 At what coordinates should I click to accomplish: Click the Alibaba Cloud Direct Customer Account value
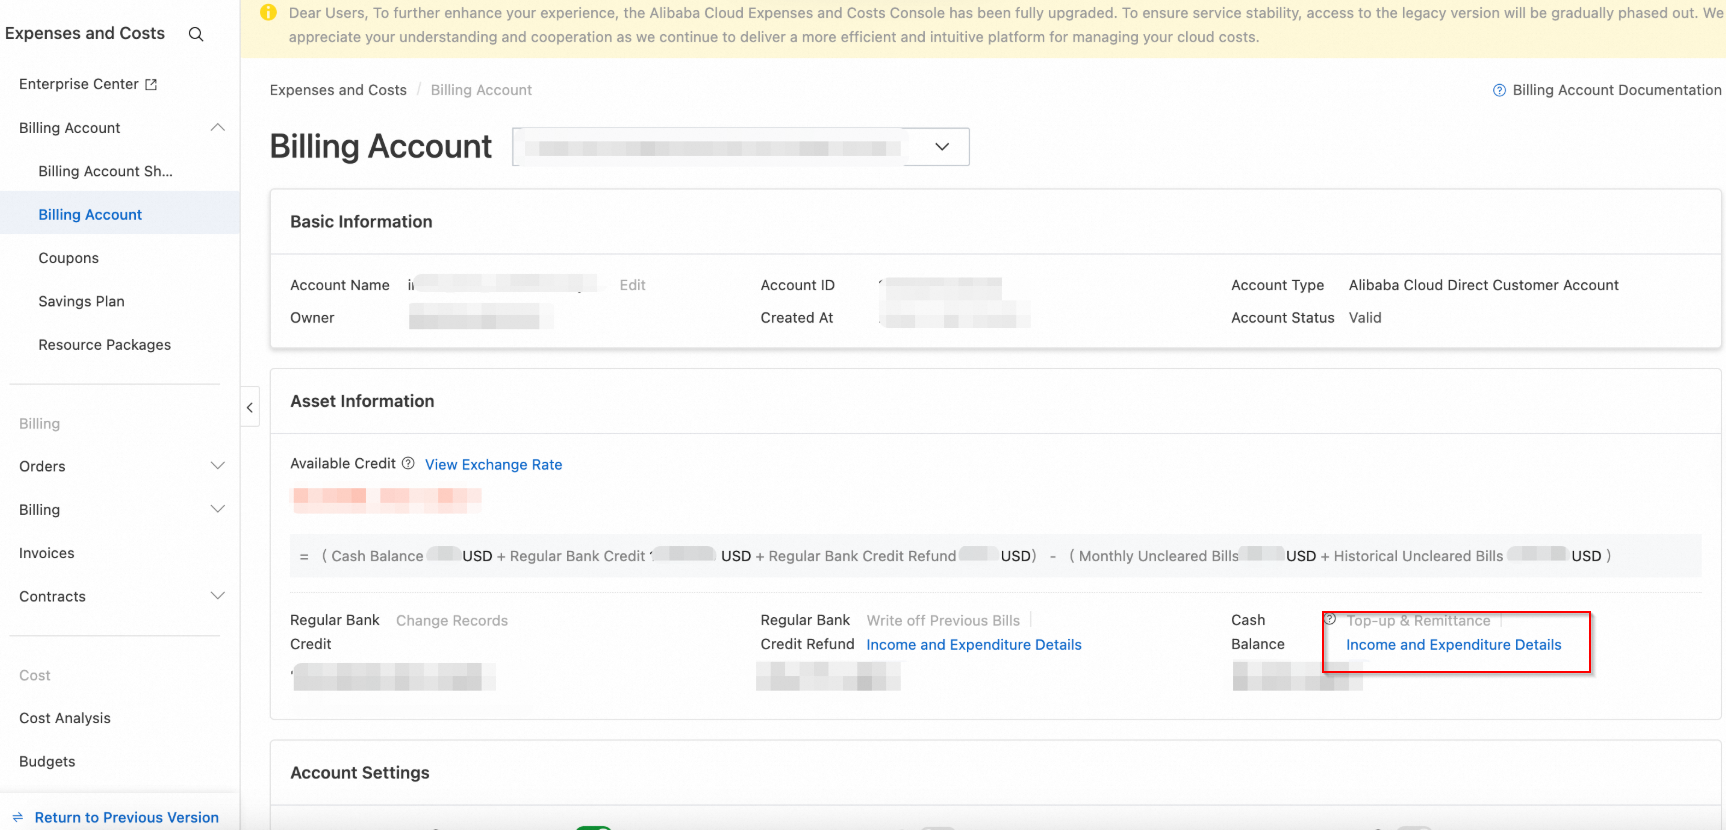pos(1483,285)
